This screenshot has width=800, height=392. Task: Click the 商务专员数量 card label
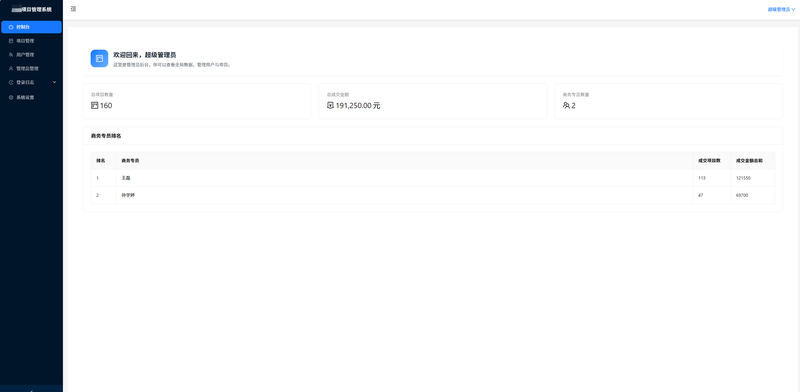point(576,95)
